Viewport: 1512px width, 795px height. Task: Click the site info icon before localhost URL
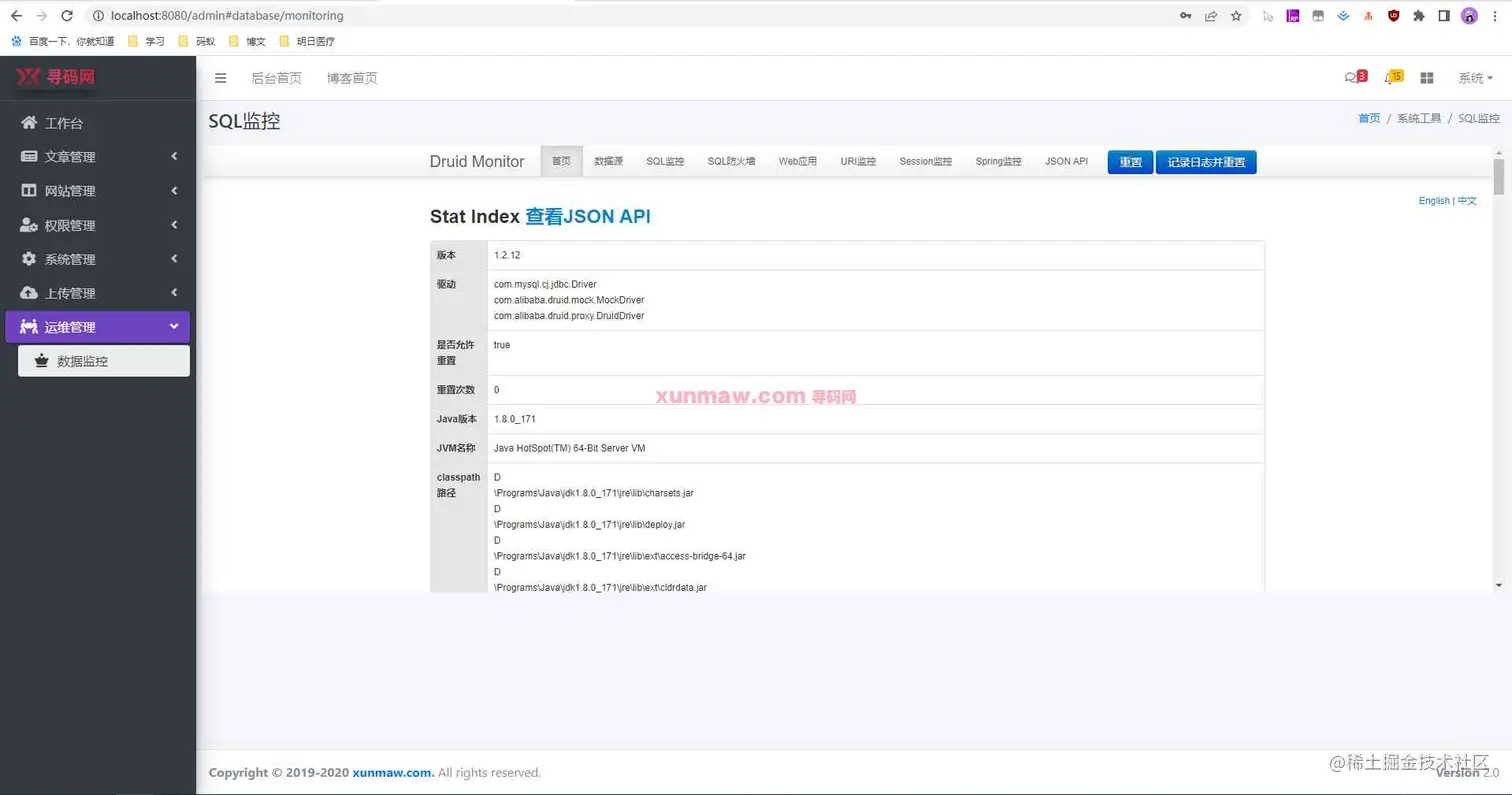click(97, 16)
